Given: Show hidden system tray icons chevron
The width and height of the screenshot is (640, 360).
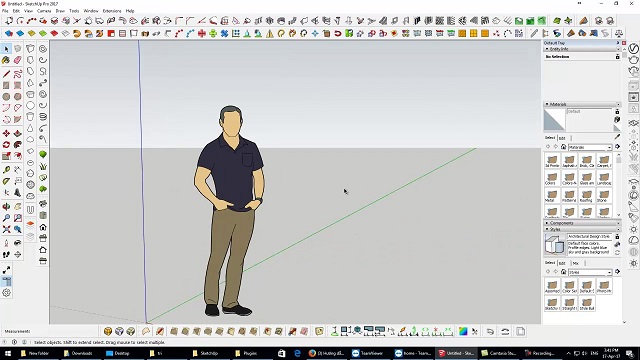Looking at the screenshot, I should pos(568,353).
